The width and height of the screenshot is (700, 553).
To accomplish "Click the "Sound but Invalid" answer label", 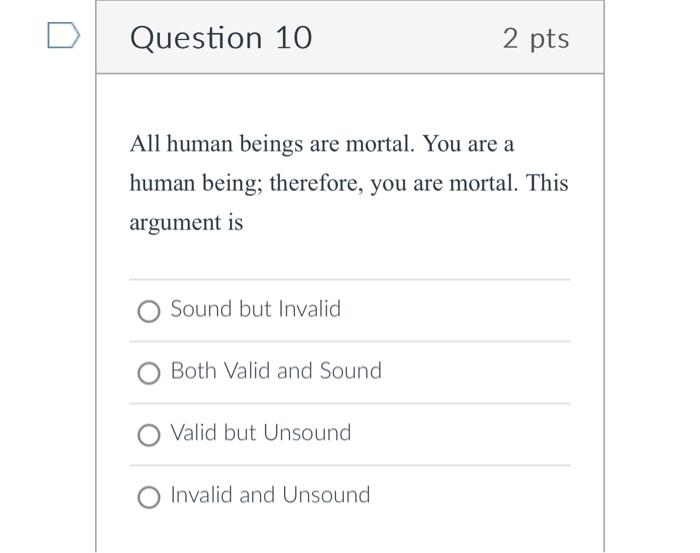I will 256,309.
